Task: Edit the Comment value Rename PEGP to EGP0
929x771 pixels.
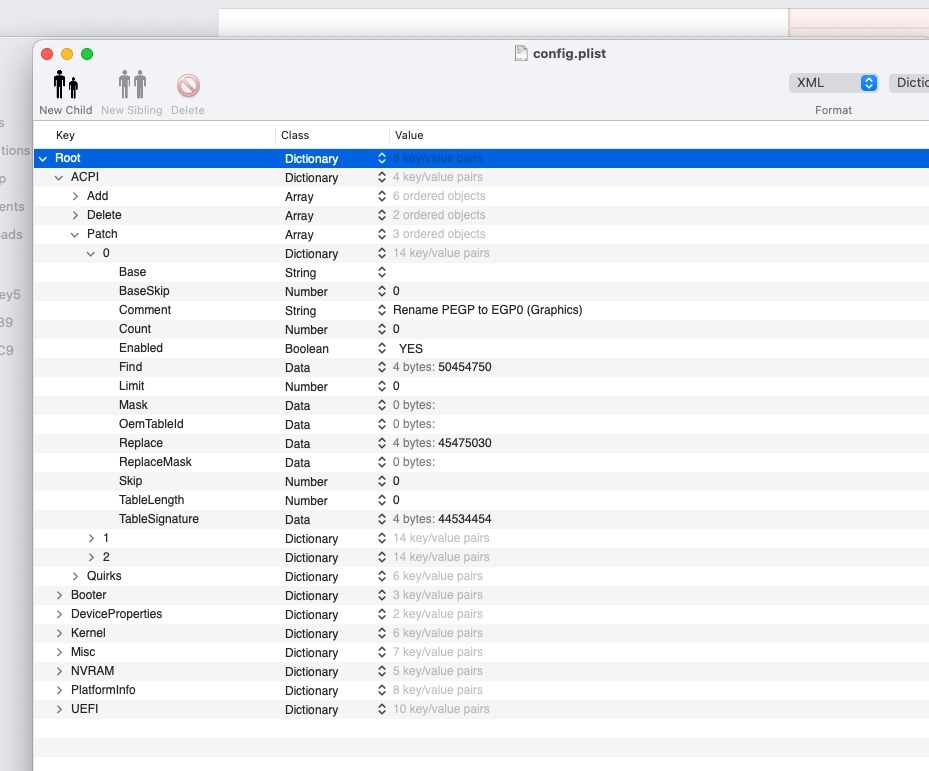Action: click(487, 310)
